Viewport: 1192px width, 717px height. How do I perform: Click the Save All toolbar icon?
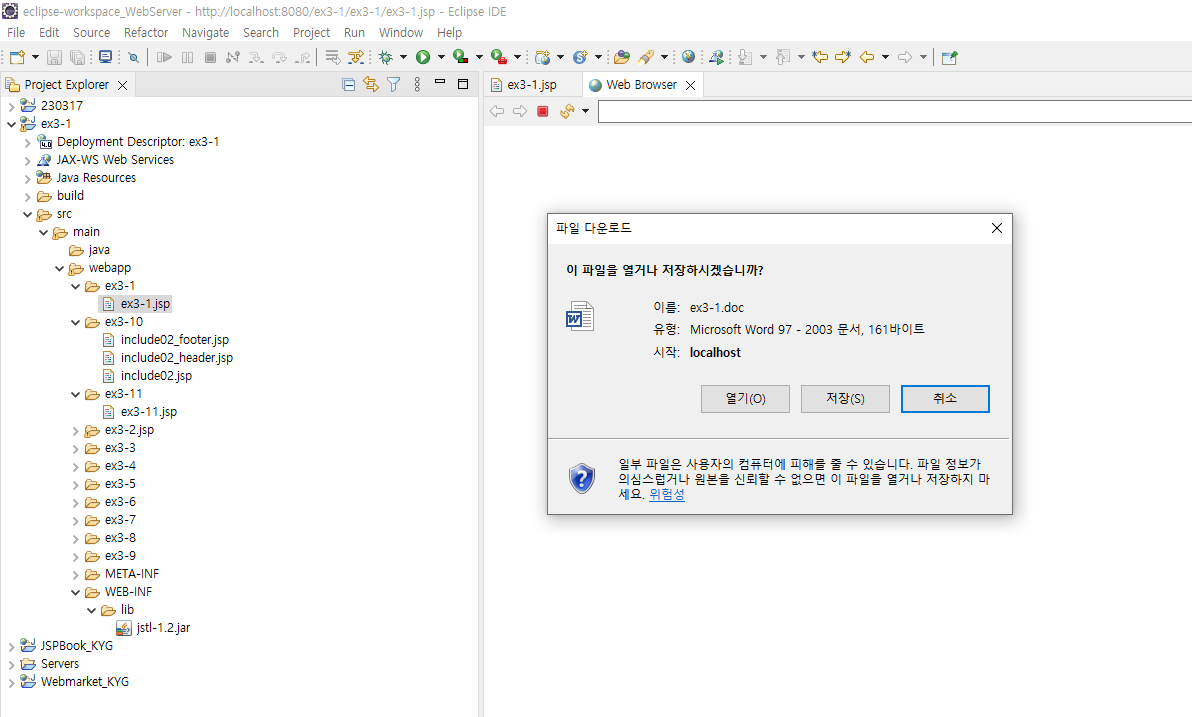78,57
